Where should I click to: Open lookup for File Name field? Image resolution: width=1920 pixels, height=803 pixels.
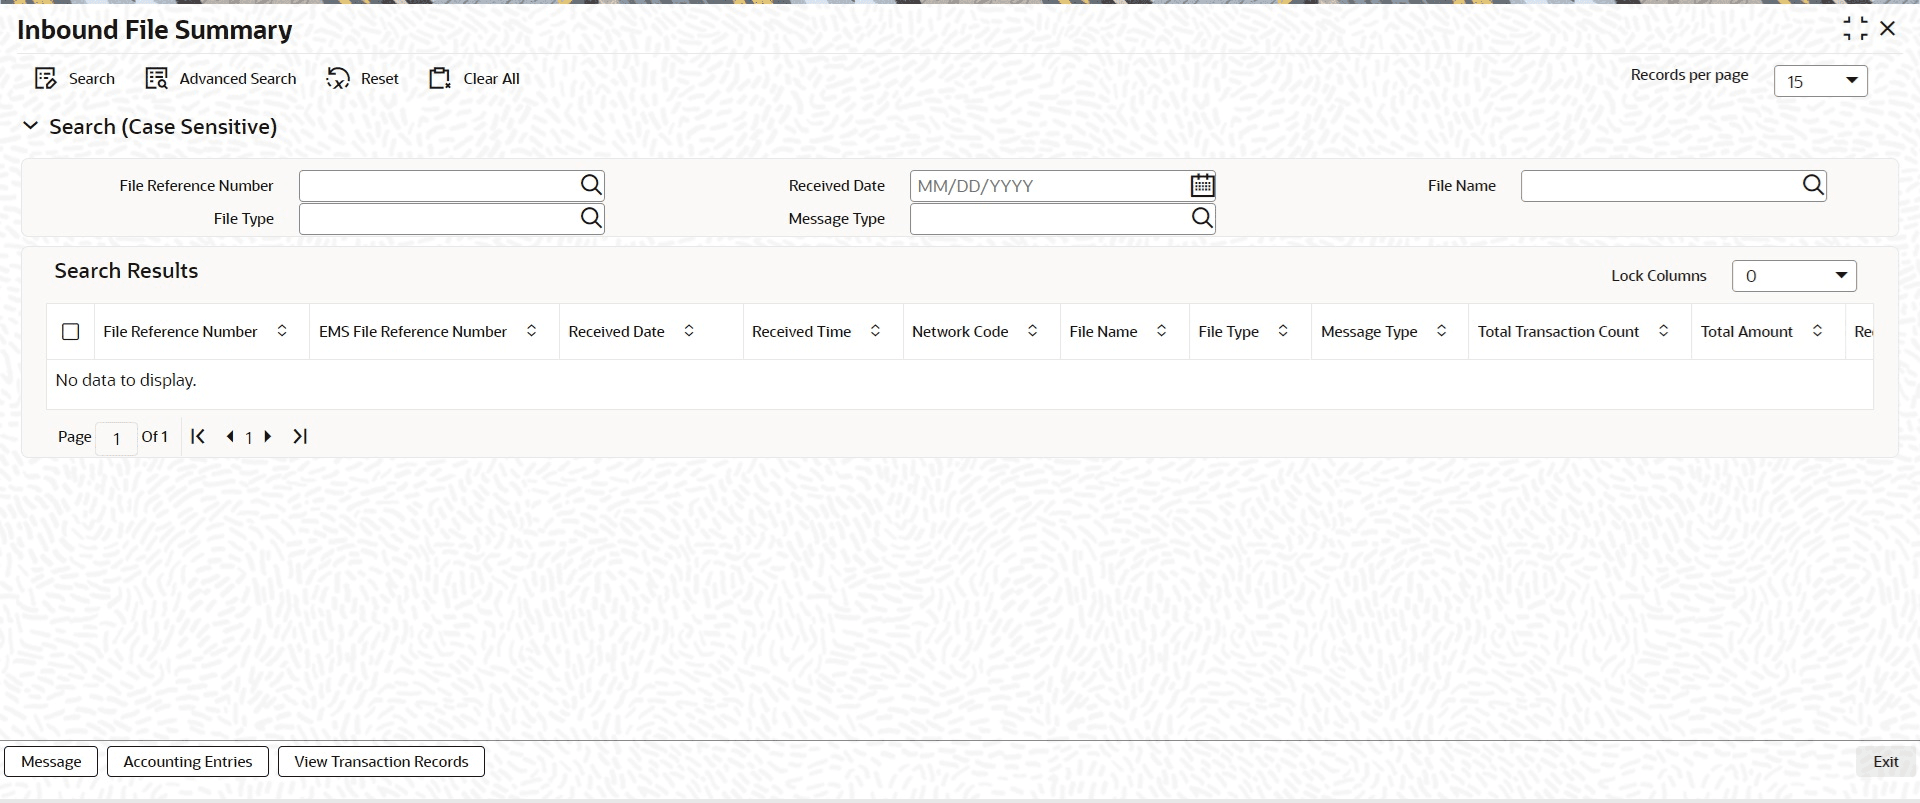[x=1813, y=185]
